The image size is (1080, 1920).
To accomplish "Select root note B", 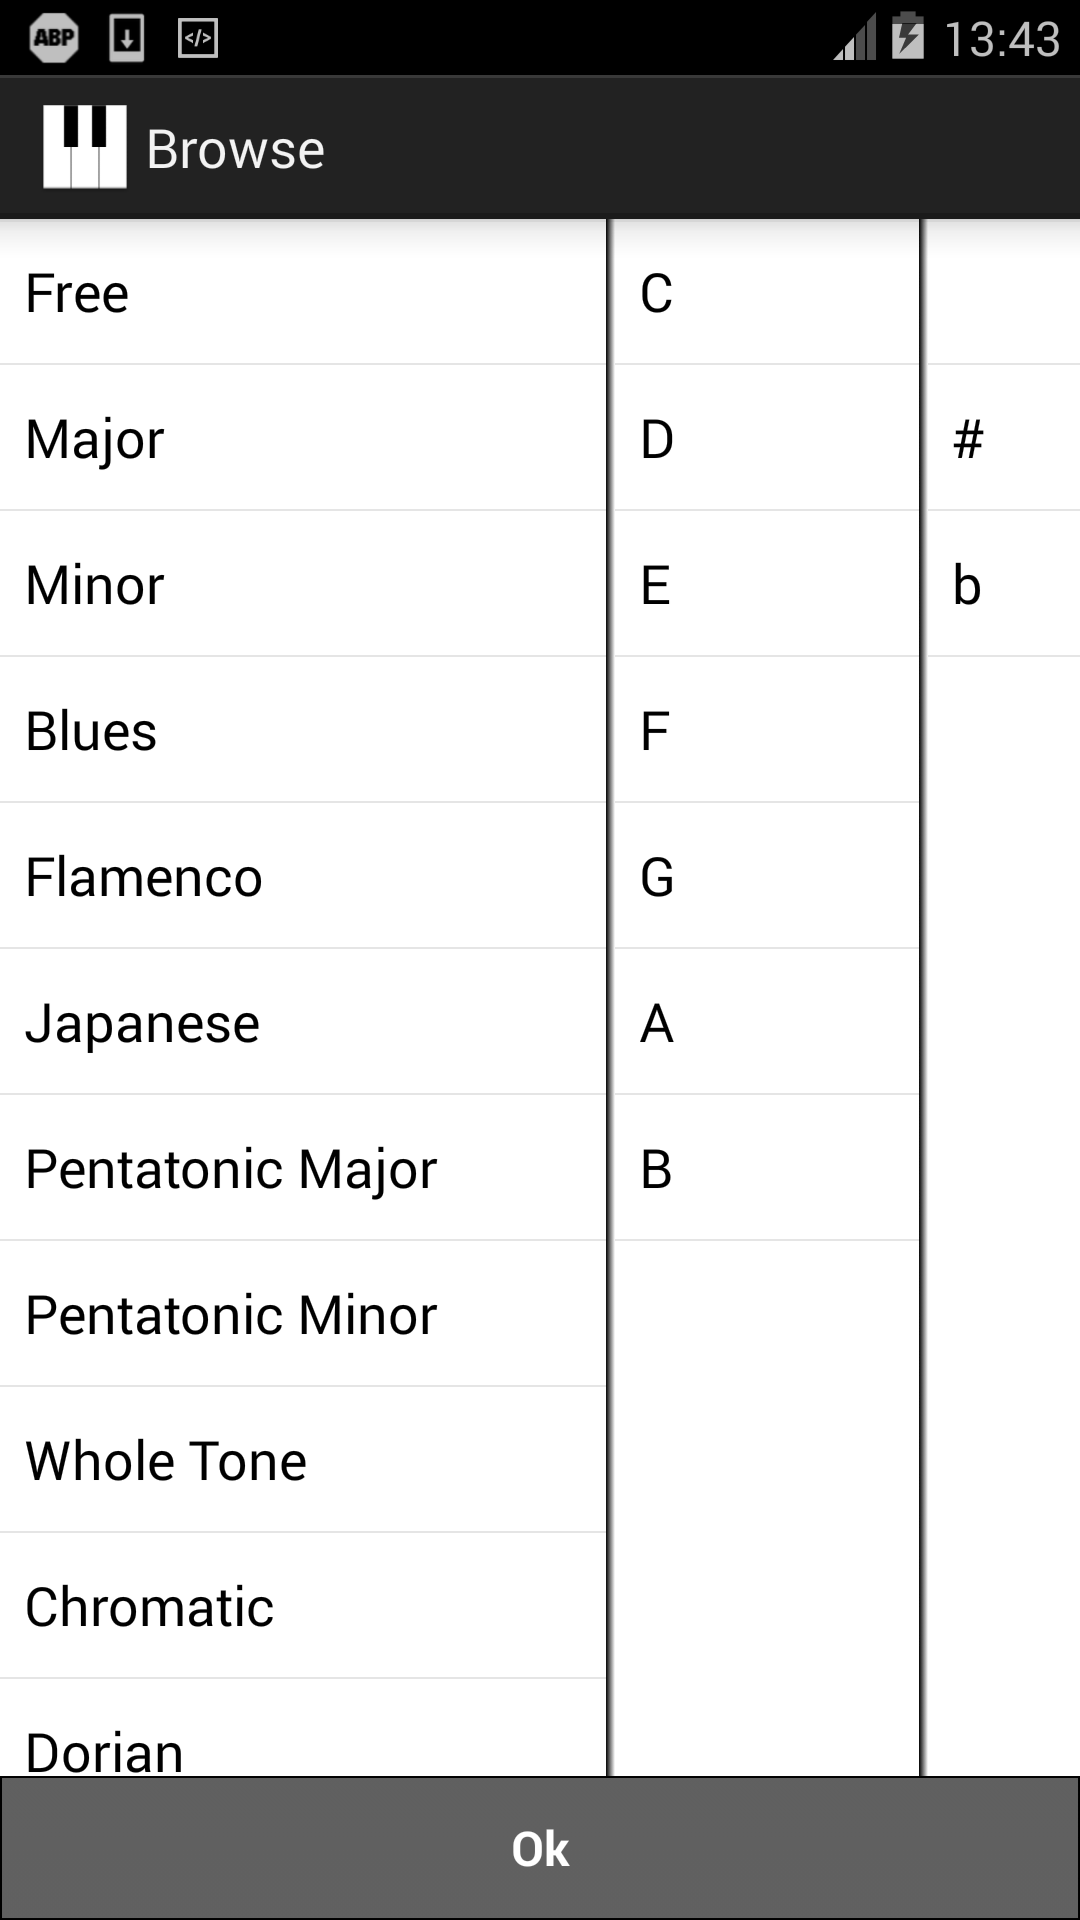I will click(x=765, y=1169).
